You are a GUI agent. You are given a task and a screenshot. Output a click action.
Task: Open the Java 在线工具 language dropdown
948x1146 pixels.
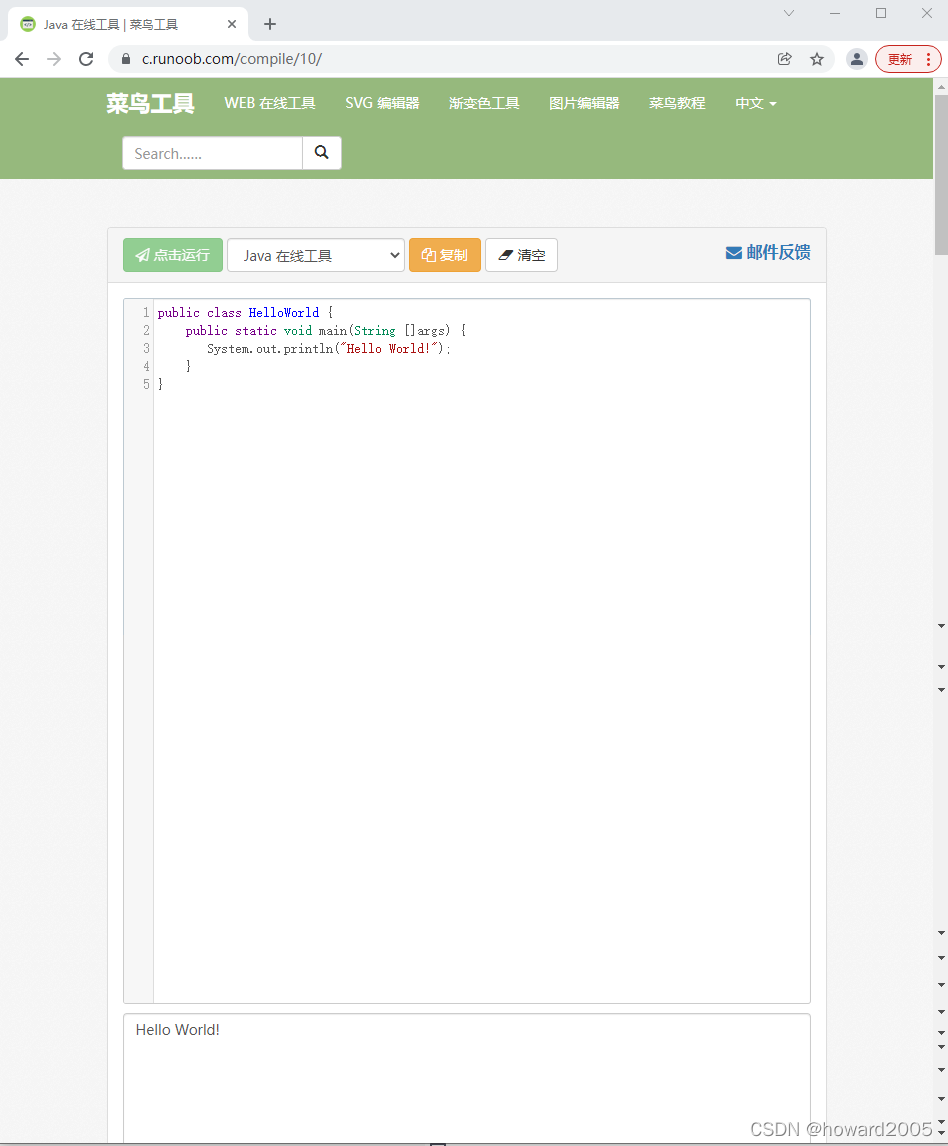point(316,255)
